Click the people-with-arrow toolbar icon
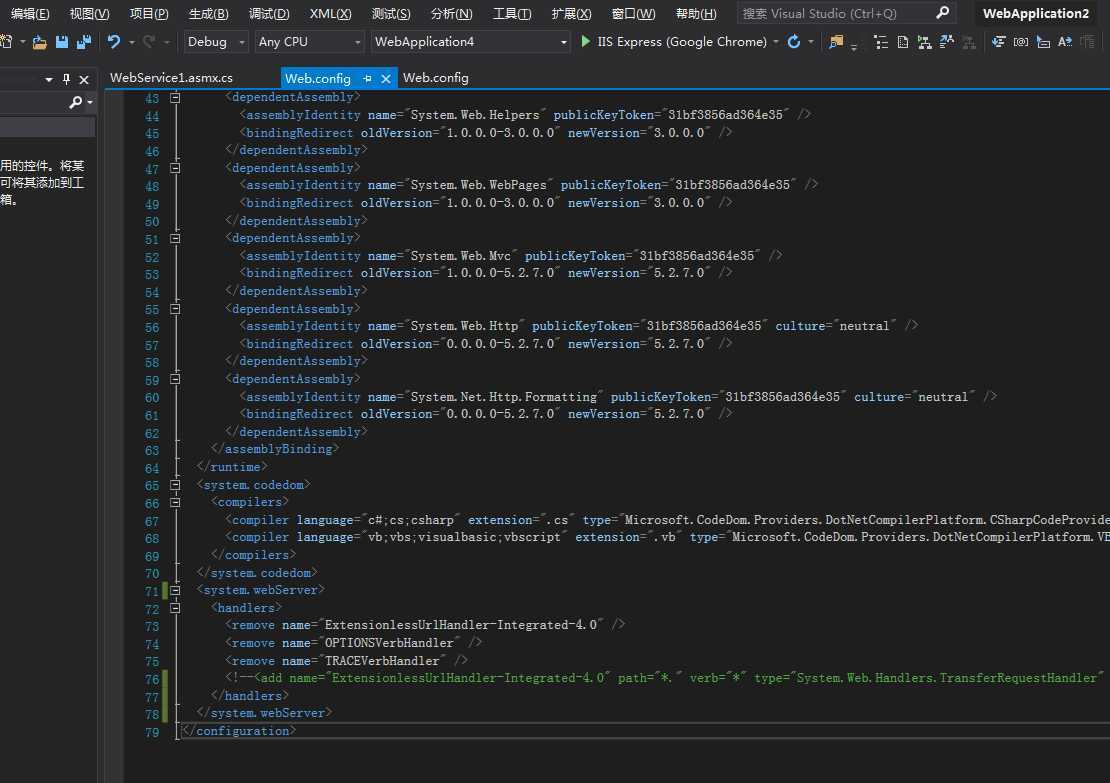Screen dimensions: 1110x783 [946, 42]
